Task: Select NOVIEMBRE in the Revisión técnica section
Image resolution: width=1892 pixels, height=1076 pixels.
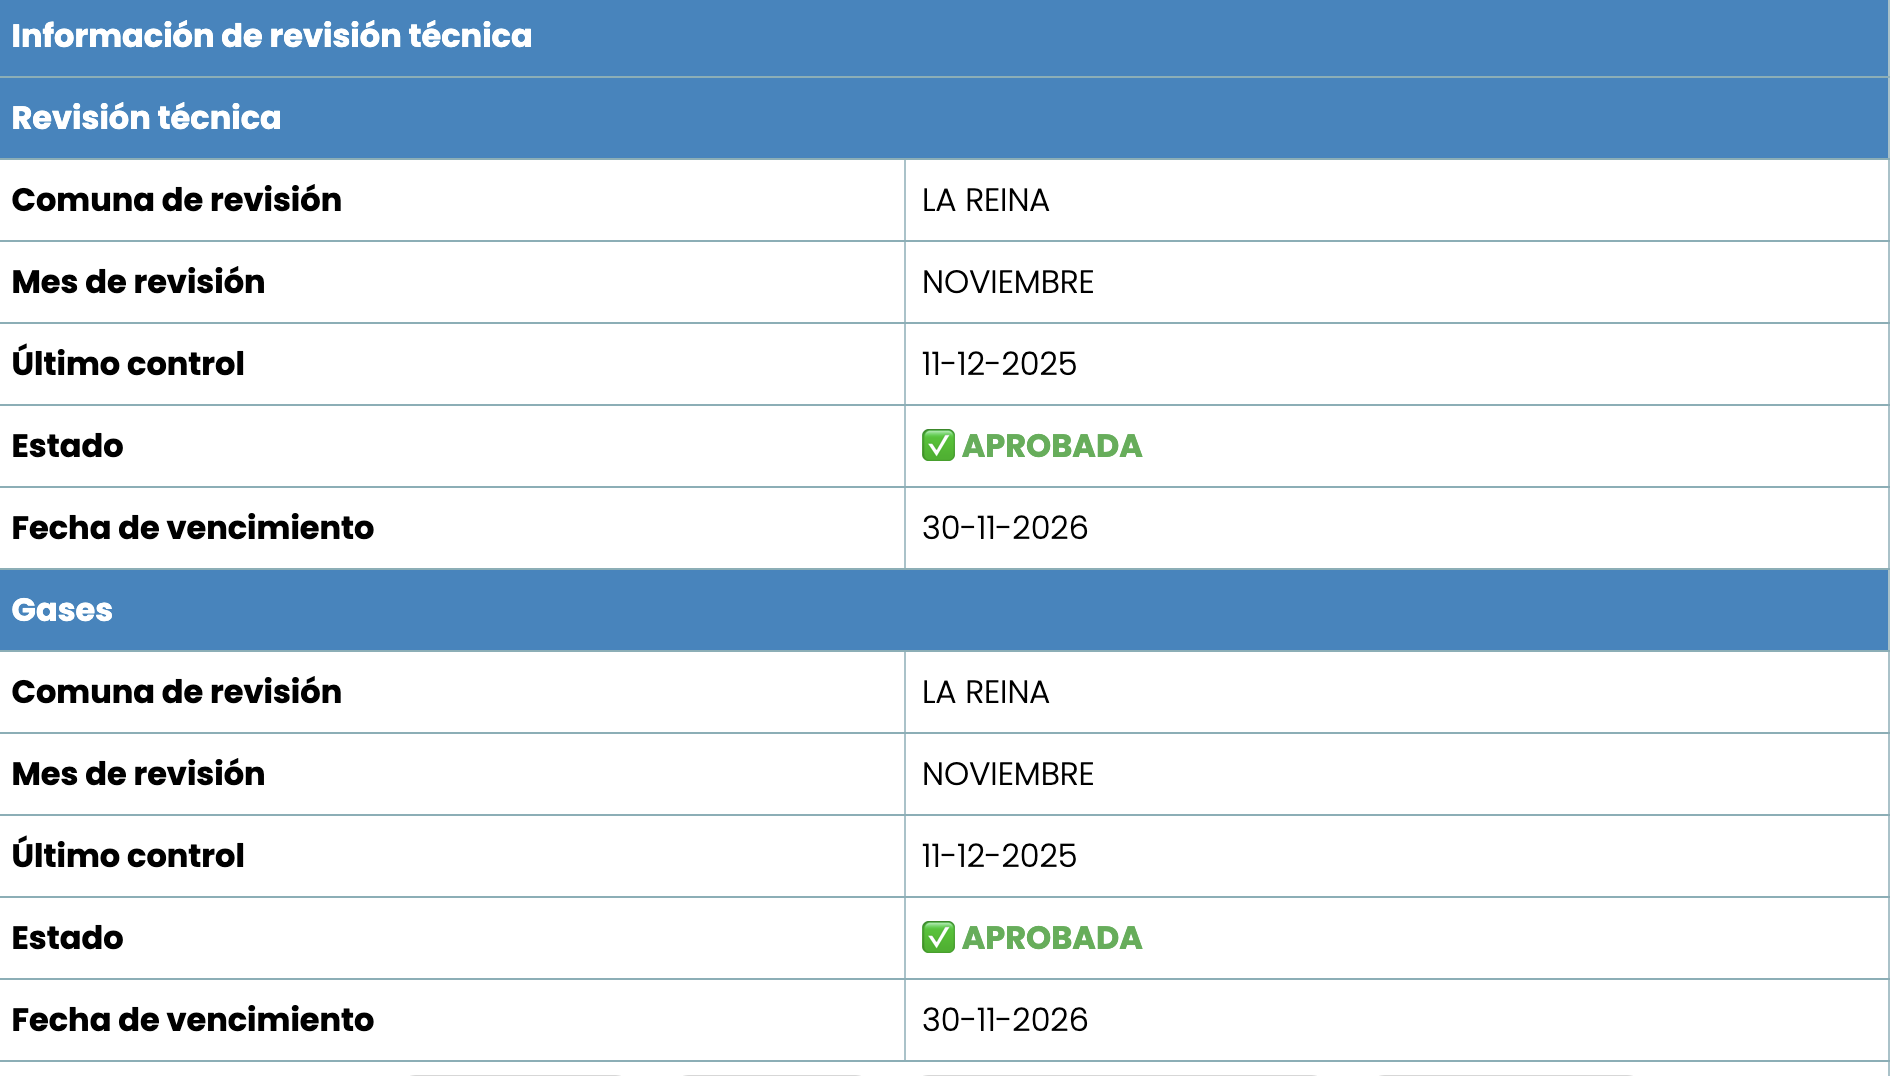Action: (1007, 283)
